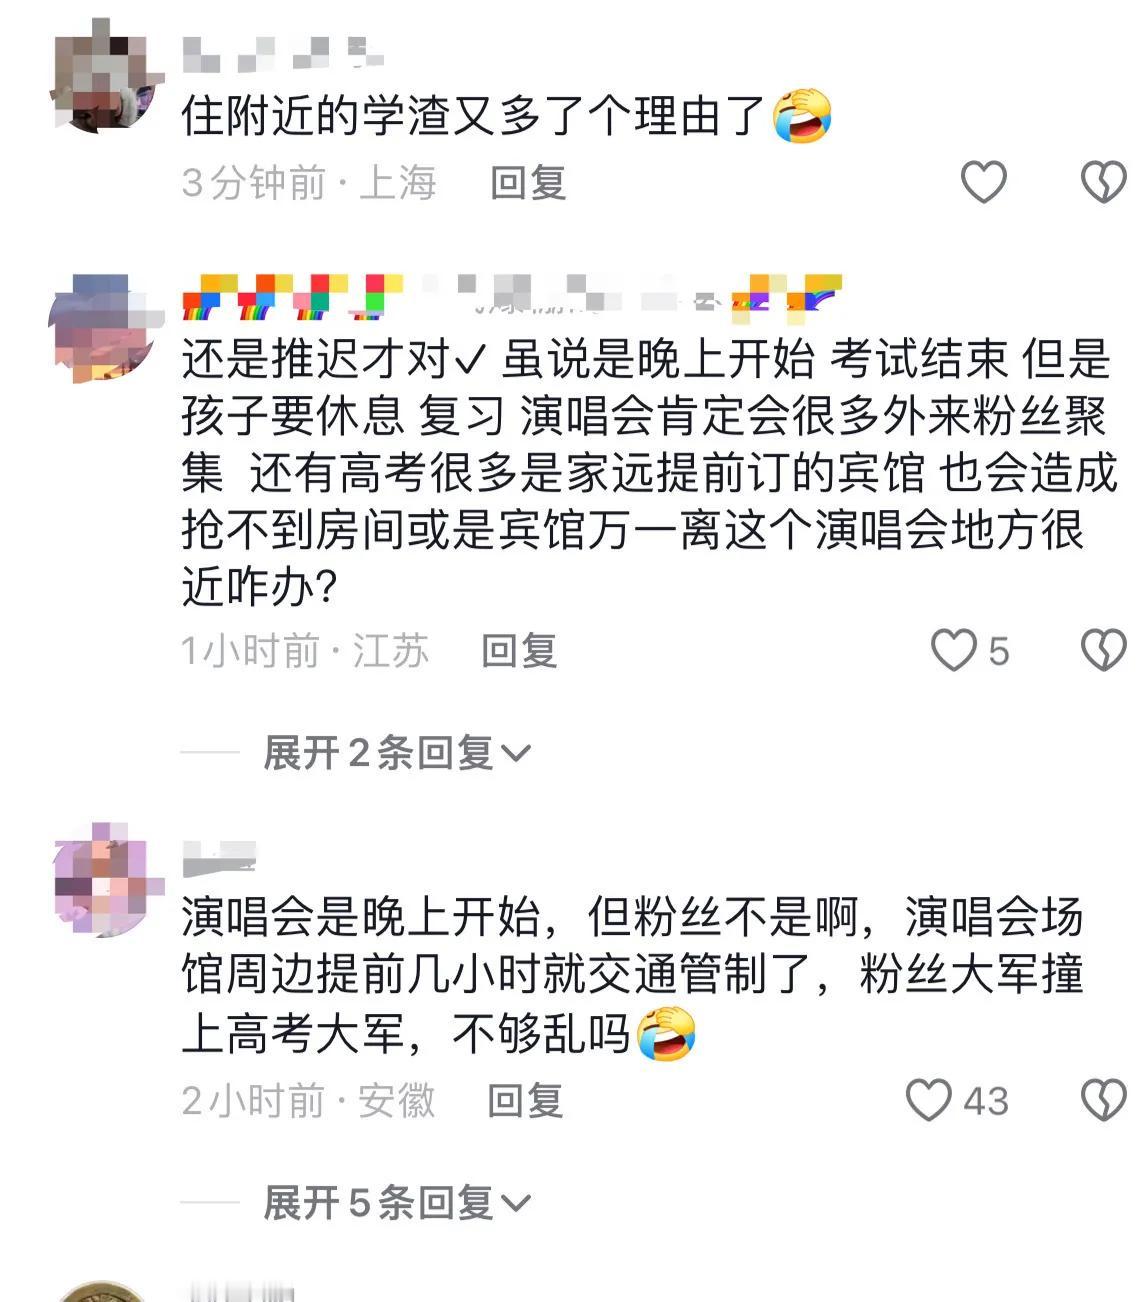Open the partially visible avatar below the 展开5条回复 row
This screenshot has width=1144, height=1302.
pyautogui.click(x=100, y=1291)
